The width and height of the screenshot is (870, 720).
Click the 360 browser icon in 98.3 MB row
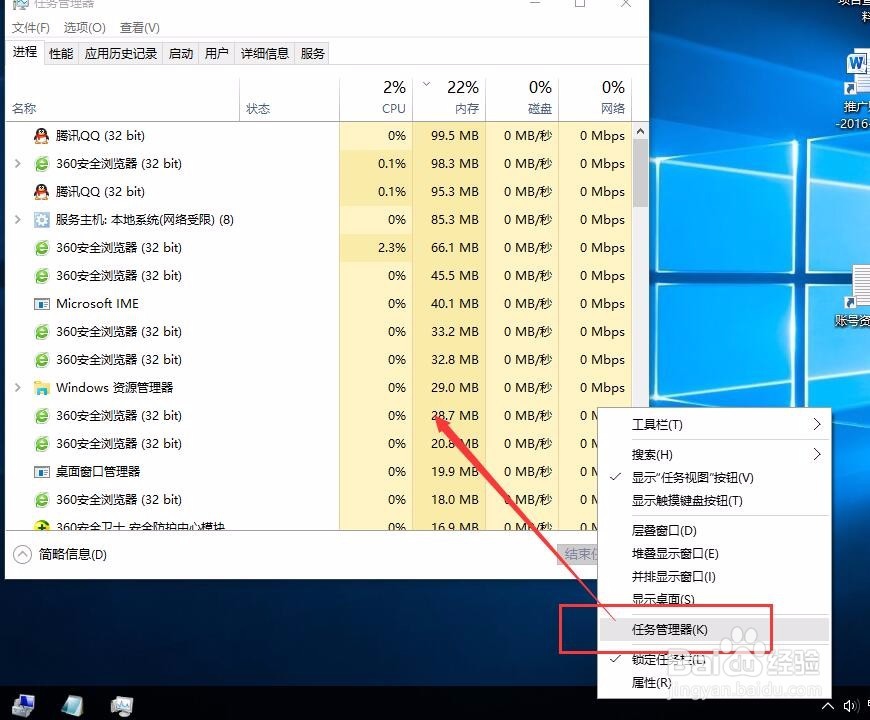point(42,164)
